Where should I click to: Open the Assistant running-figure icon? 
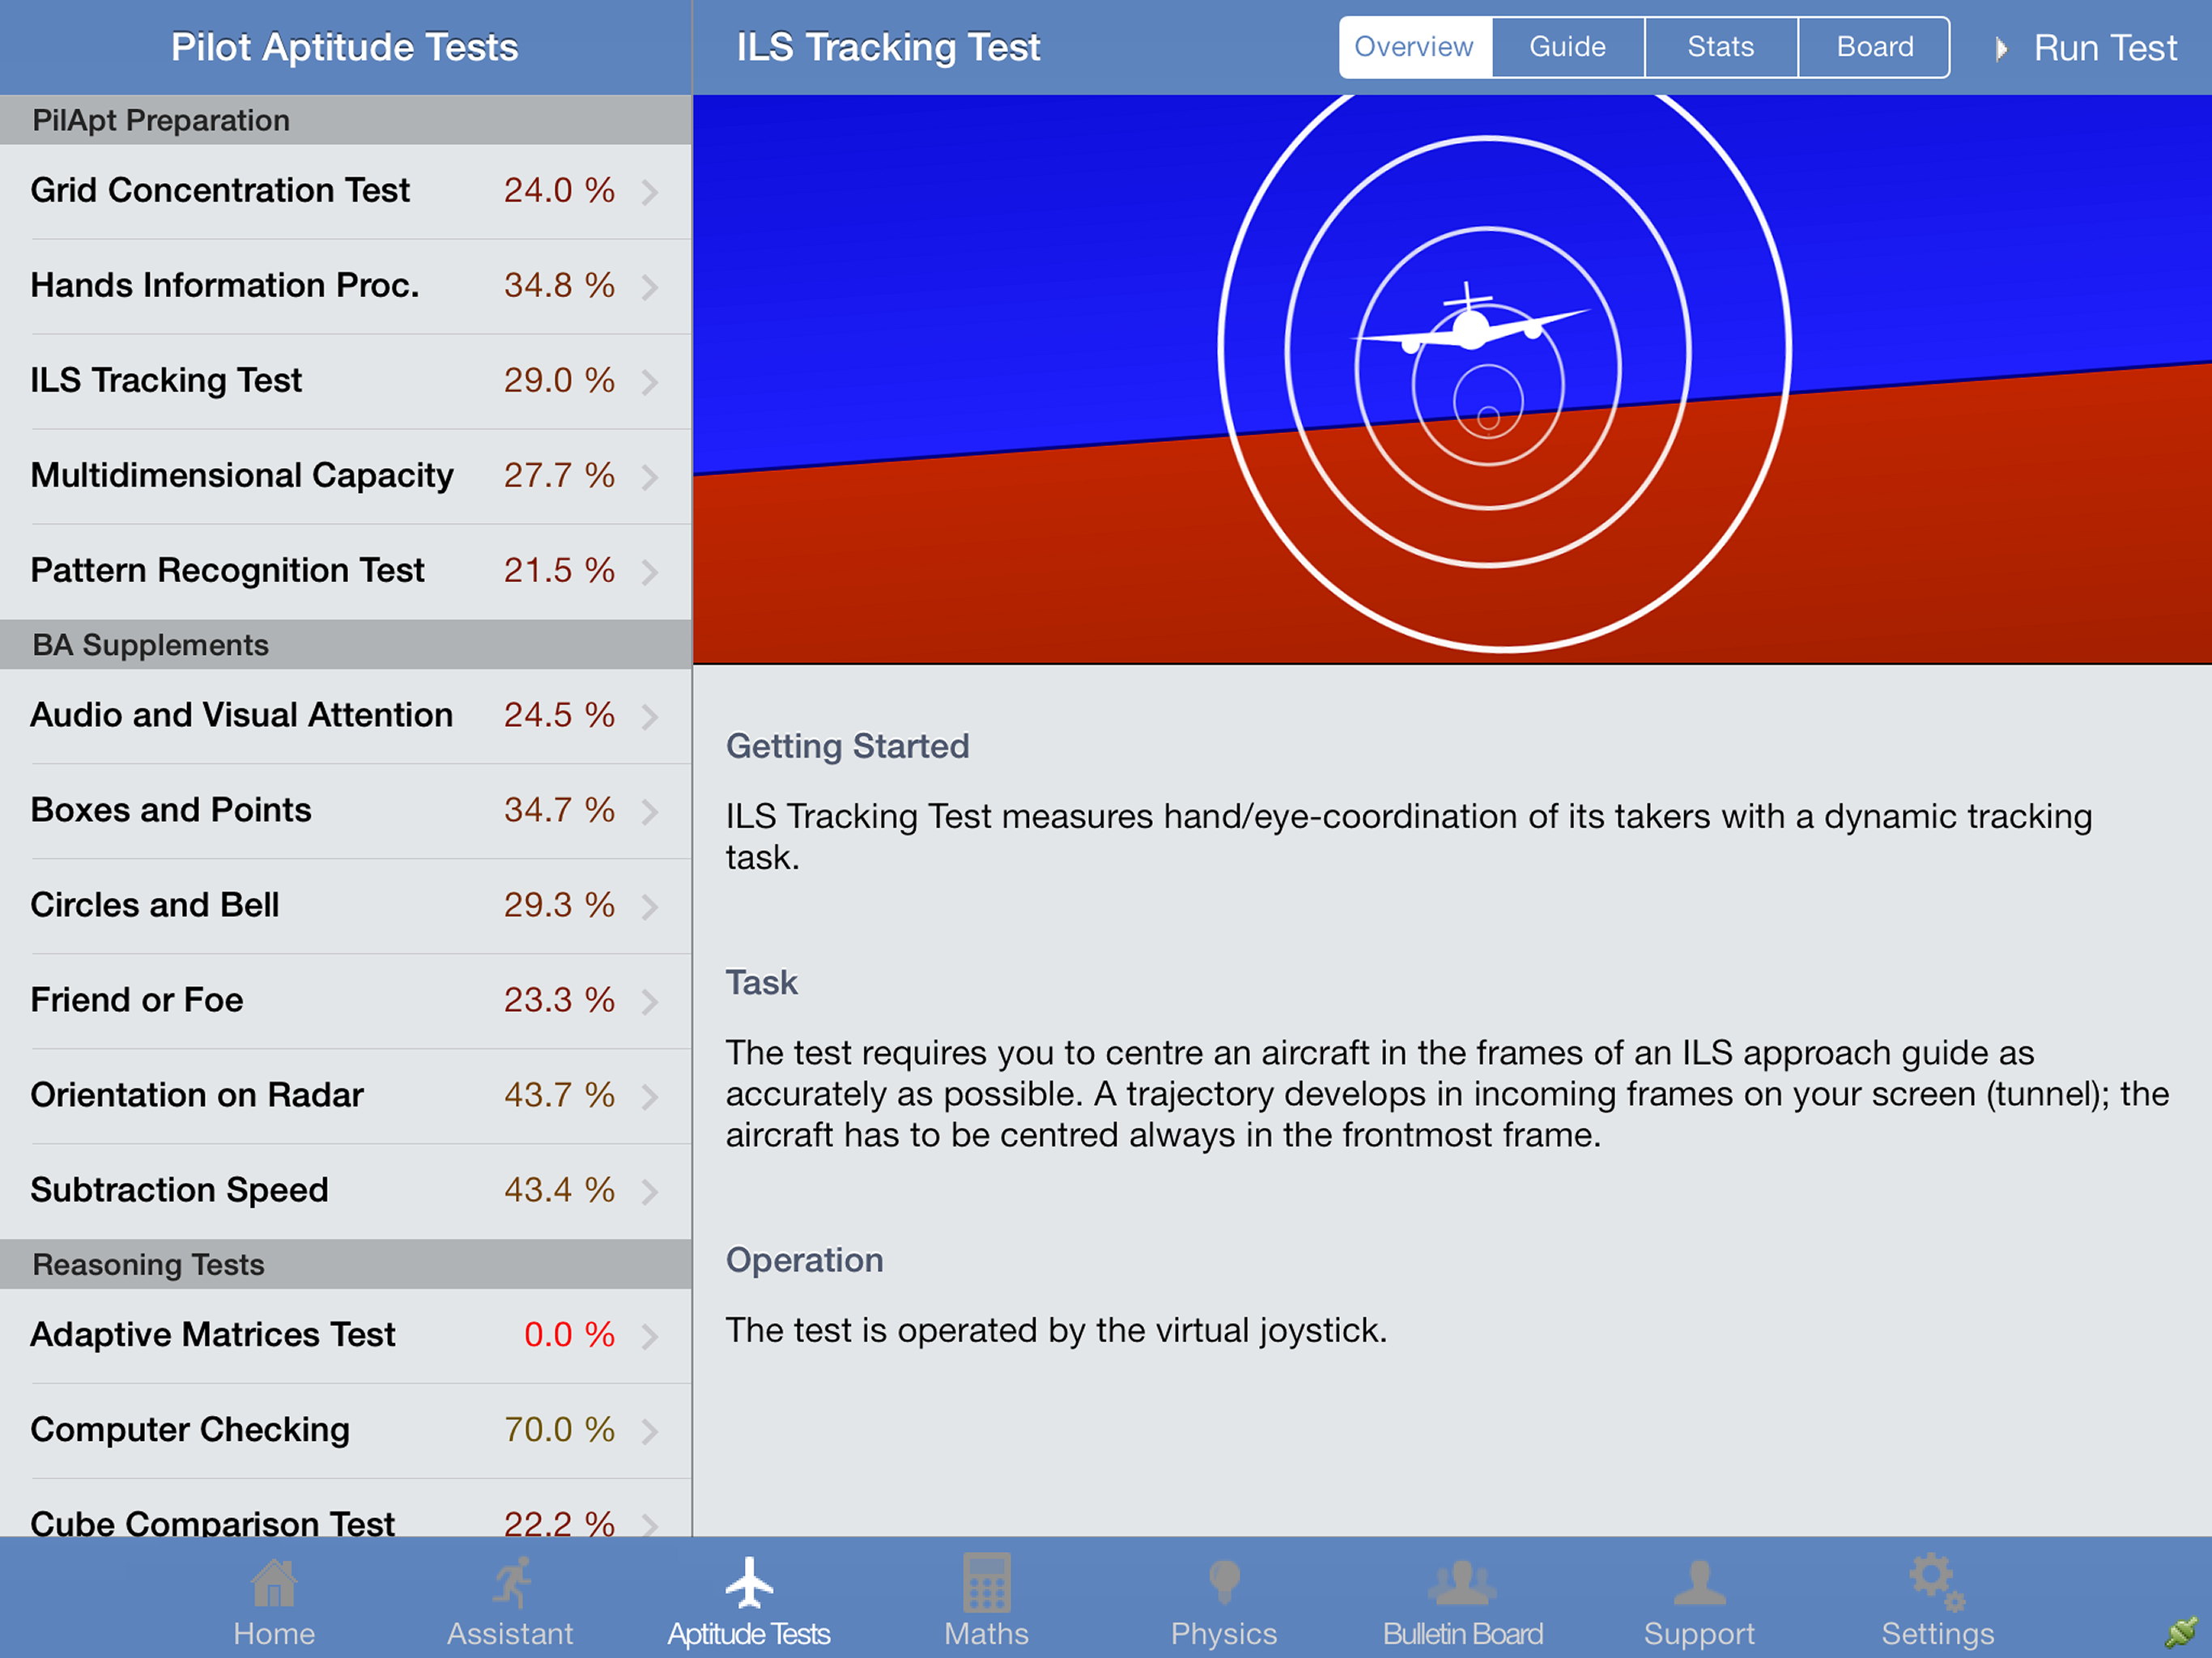point(512,1583)
